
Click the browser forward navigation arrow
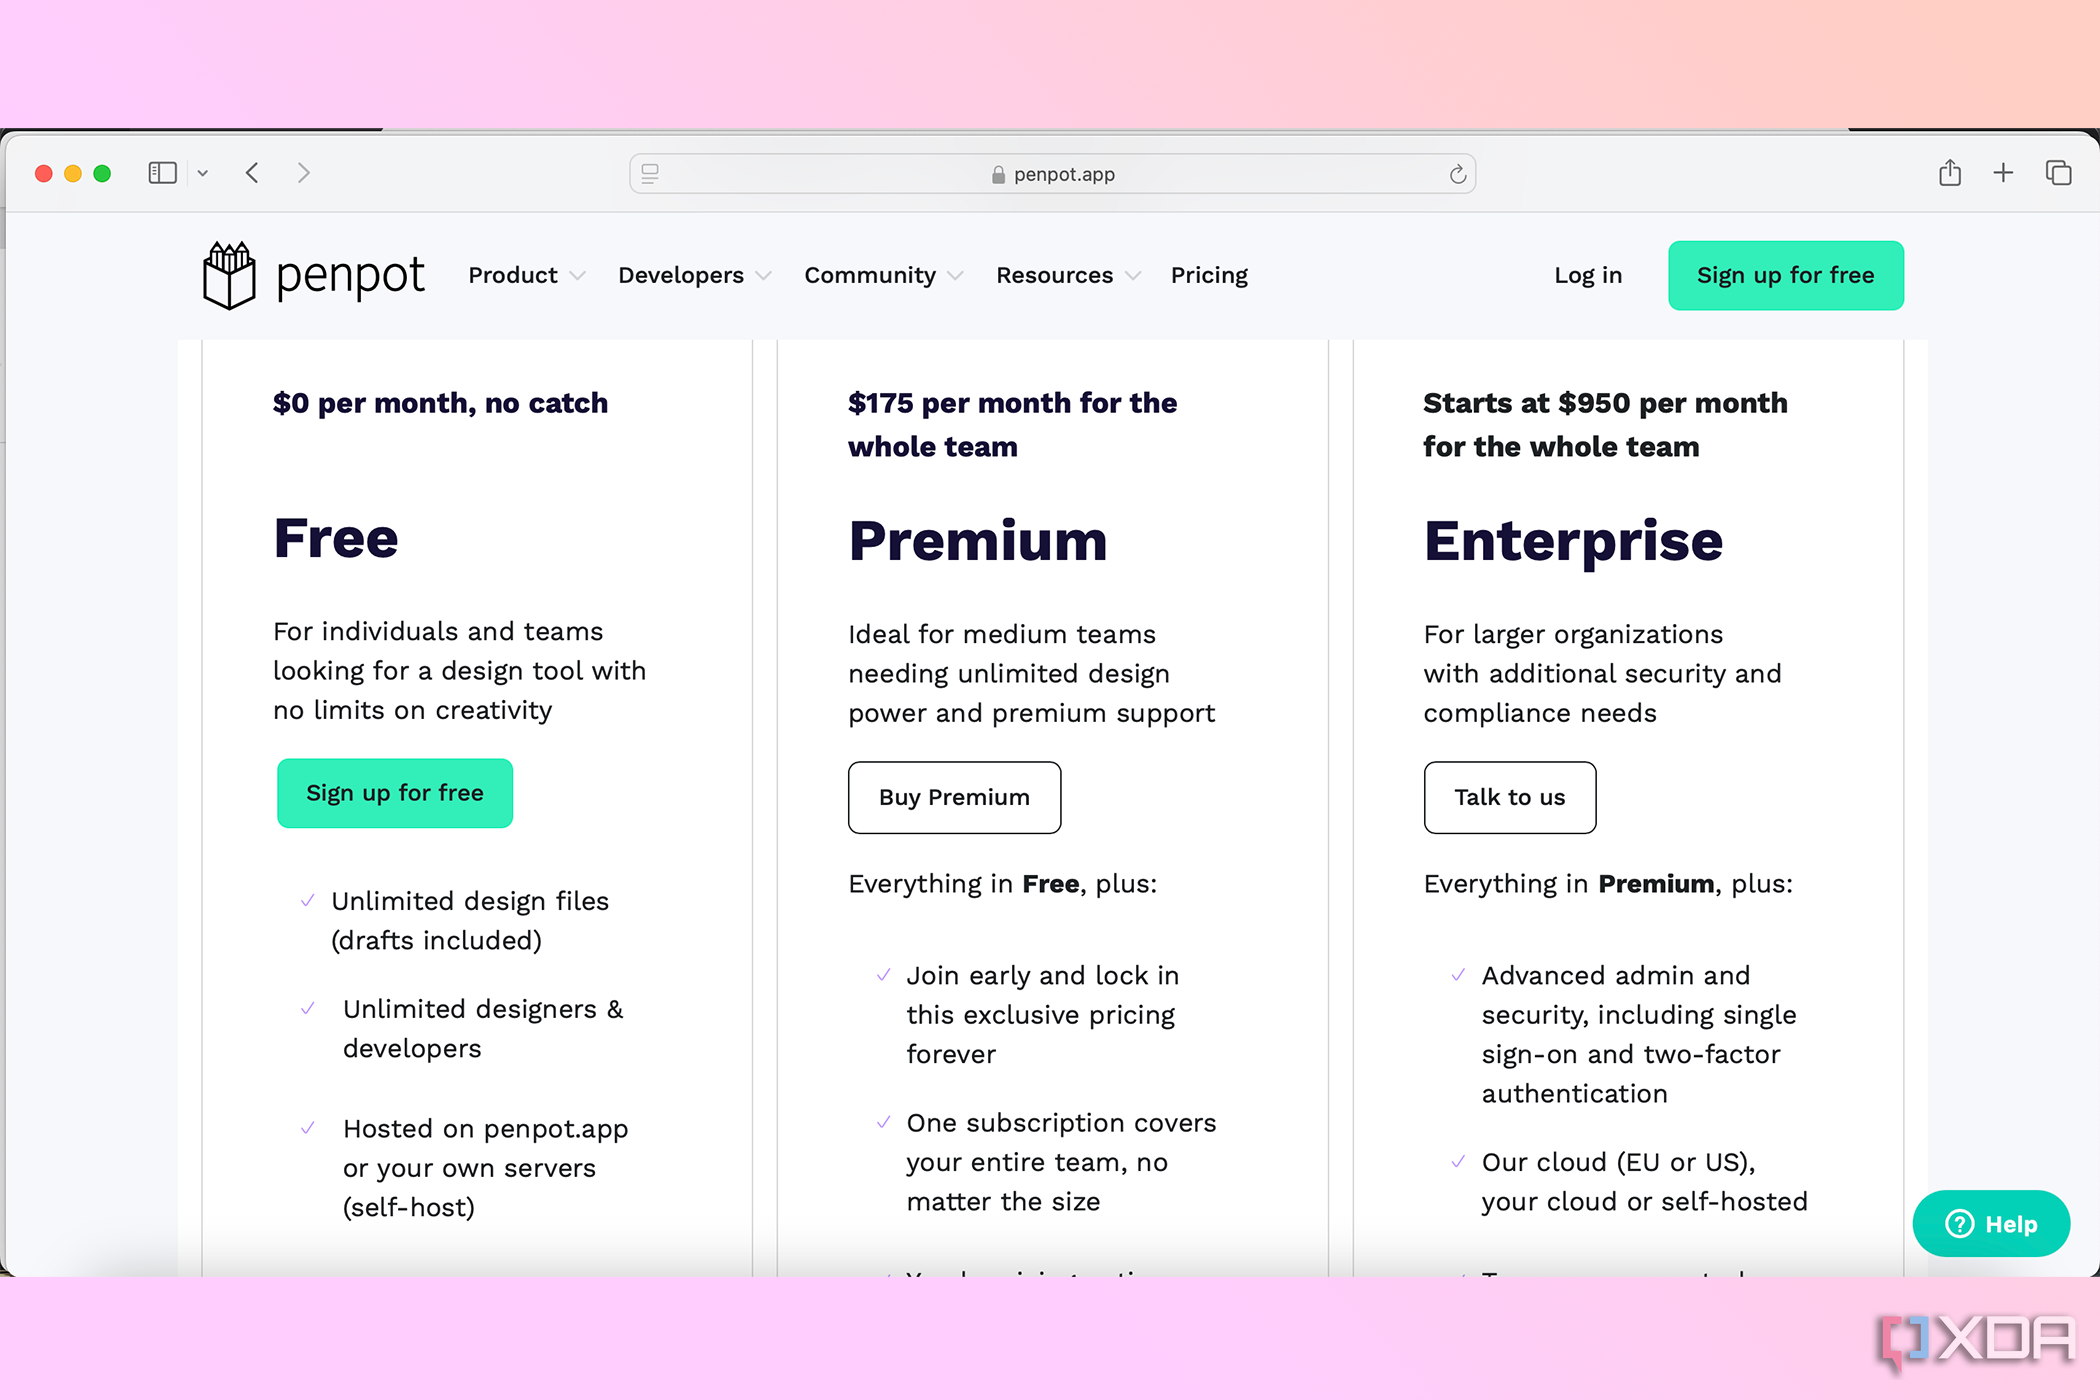(305, 173)
